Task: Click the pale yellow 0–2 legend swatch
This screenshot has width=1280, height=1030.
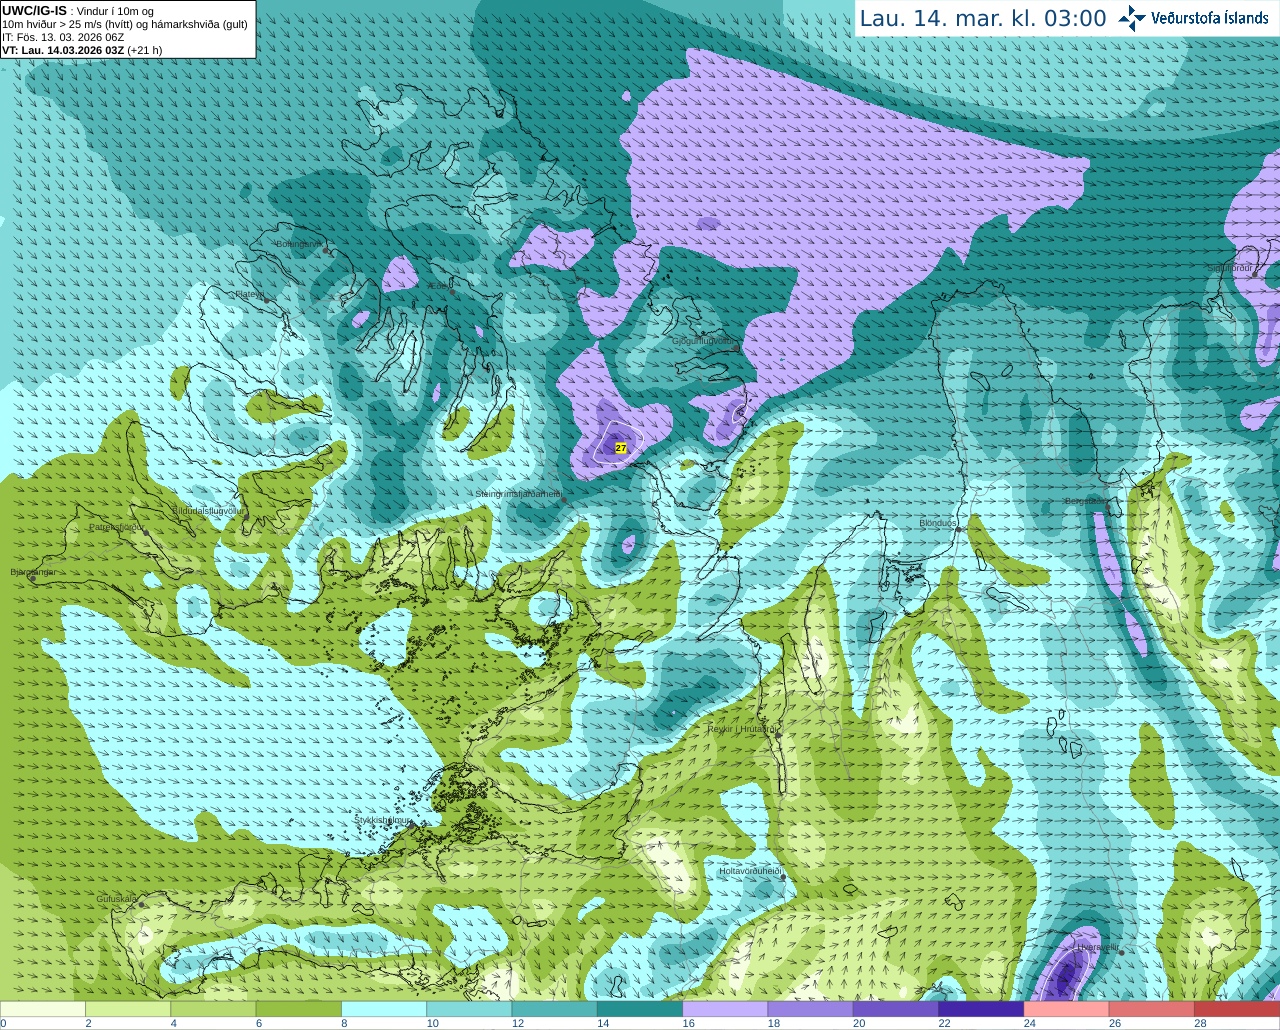Action: click(43, 1008)
